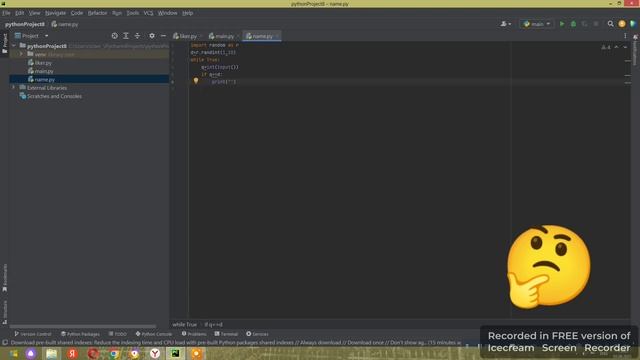This screenshot has height=360, width=640.
Task: Open the user account icon dropdown
Action: point(506,24)
